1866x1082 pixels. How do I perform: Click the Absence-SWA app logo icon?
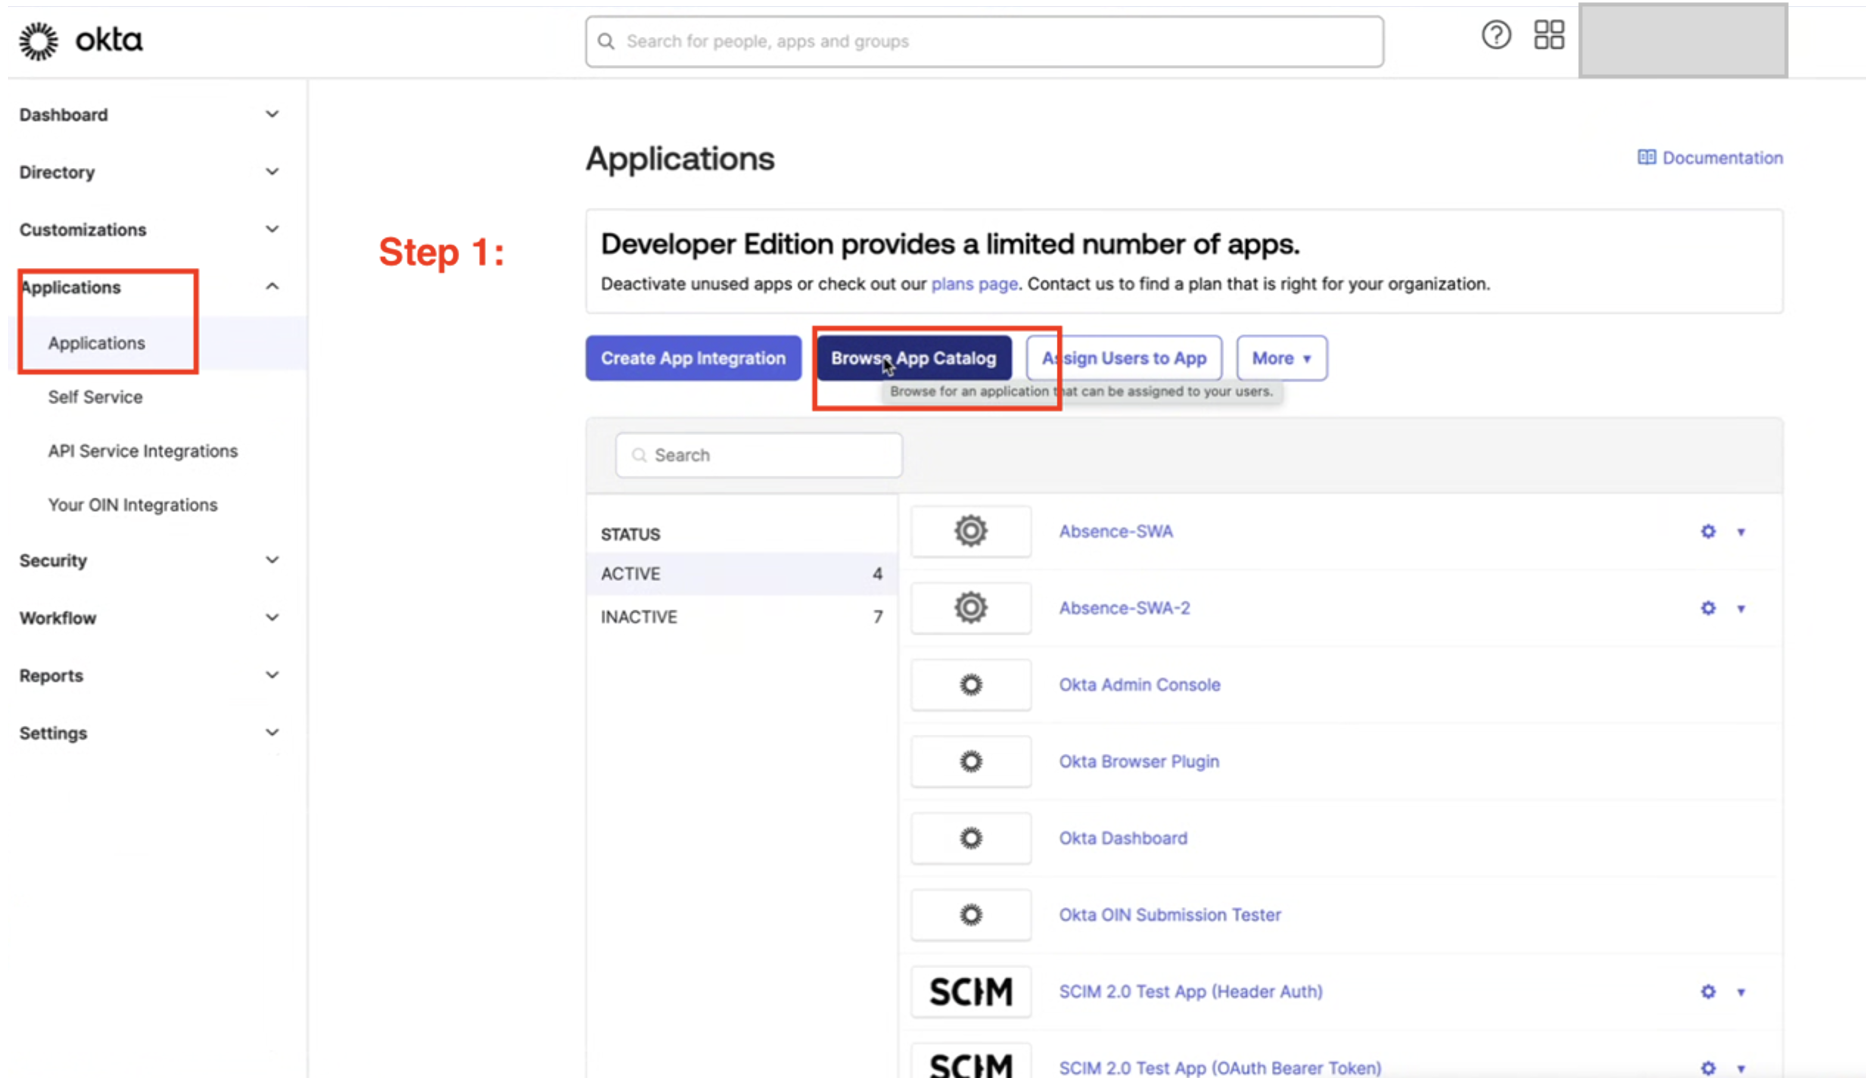click(970, 531)
